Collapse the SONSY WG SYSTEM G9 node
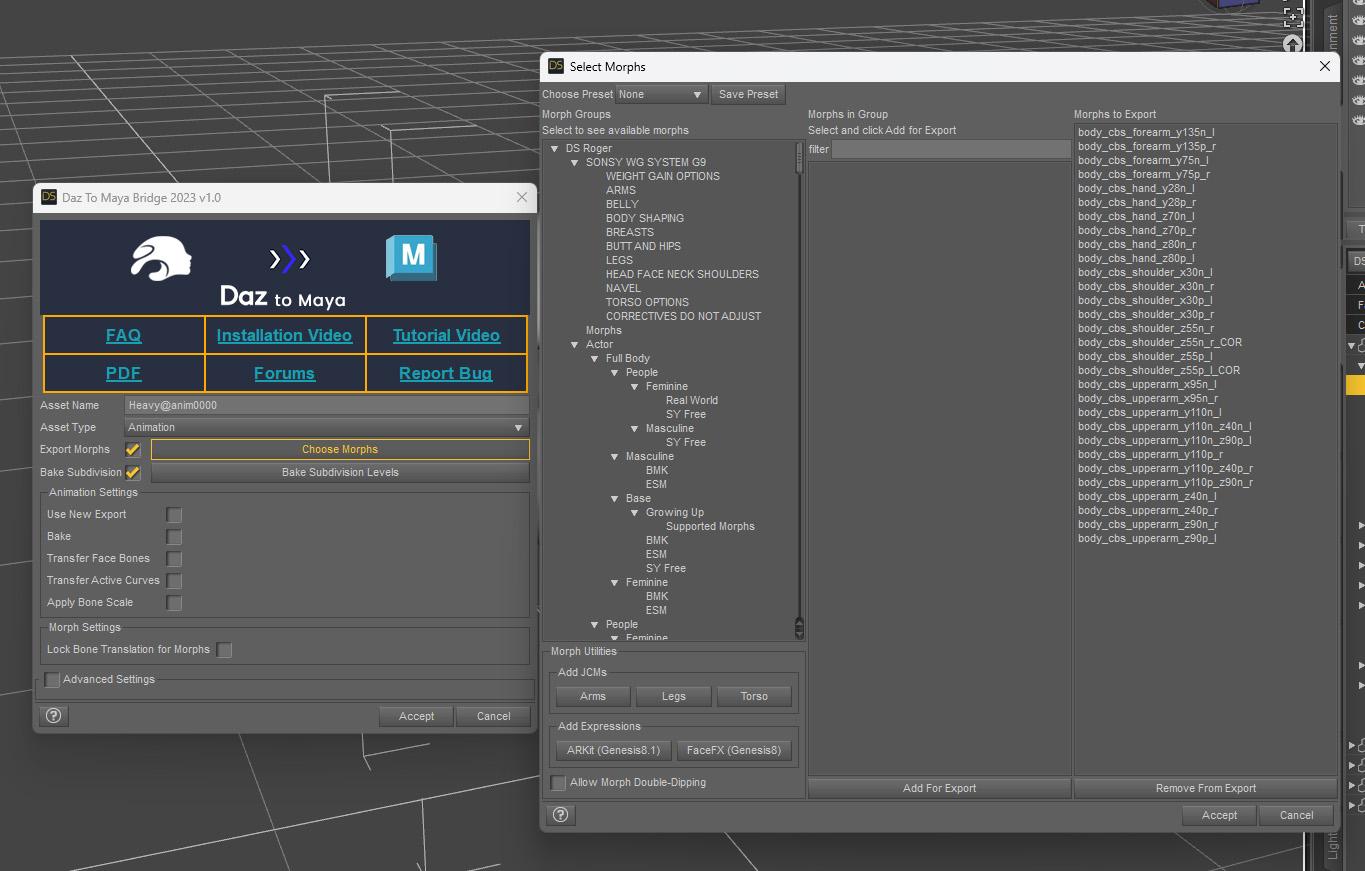1365x871 pixels. [x=575, y=163]
